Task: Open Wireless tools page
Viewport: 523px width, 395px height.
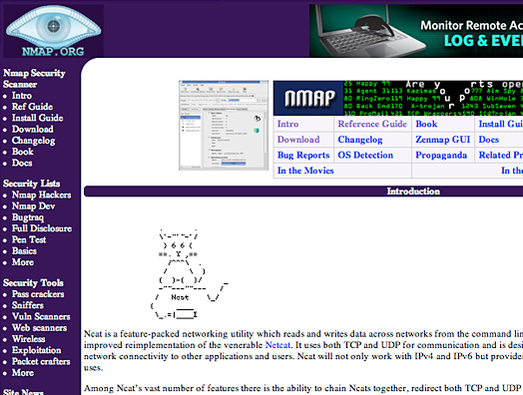Action: coord(28,339)
